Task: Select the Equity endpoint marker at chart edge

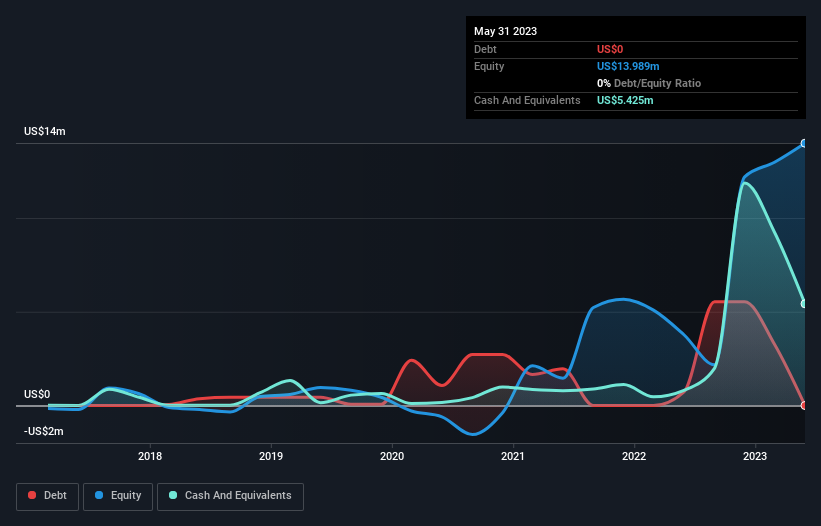Action: click(804, 143)
